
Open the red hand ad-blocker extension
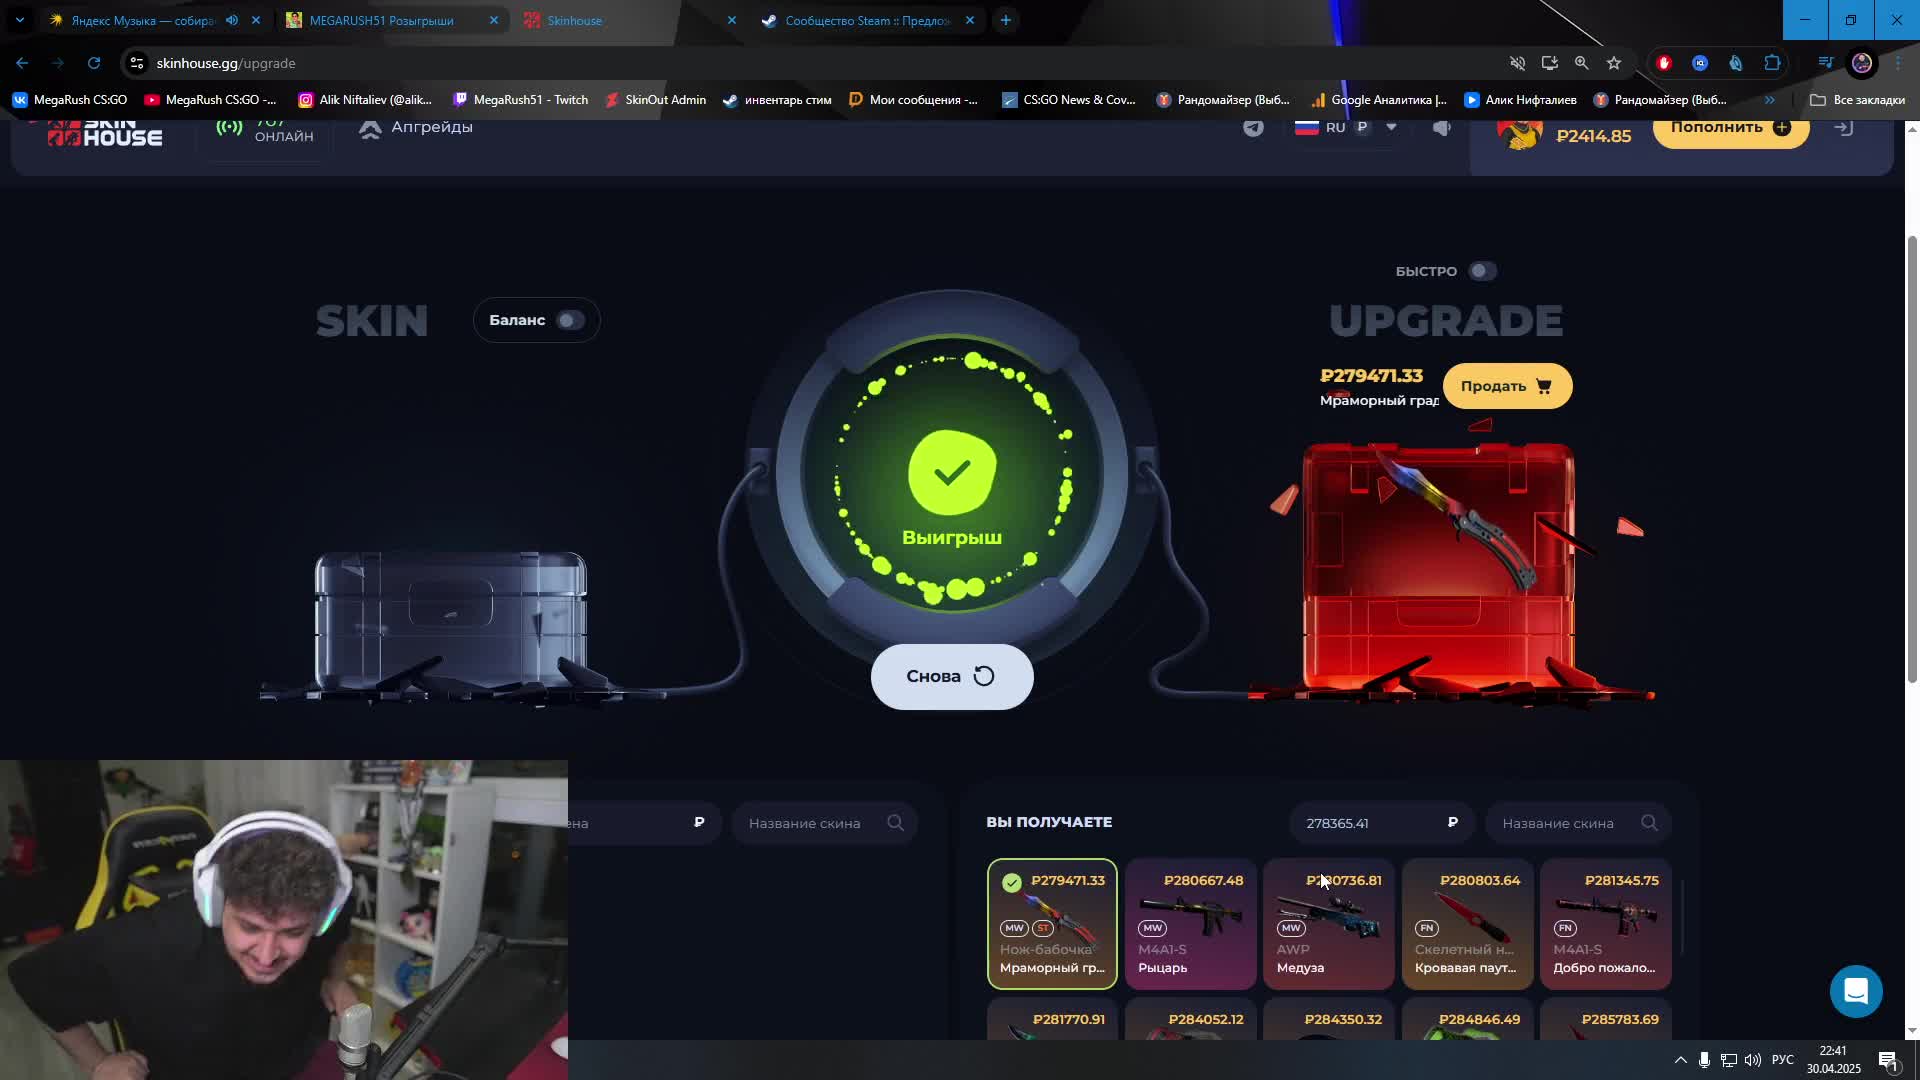1664,63
